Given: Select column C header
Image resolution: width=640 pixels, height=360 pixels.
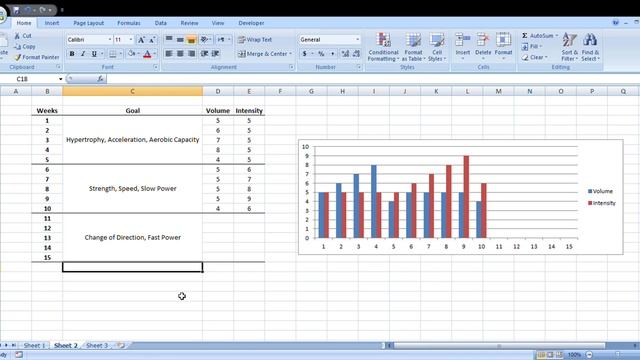Looking at the screenshot, I should [132, 91].
